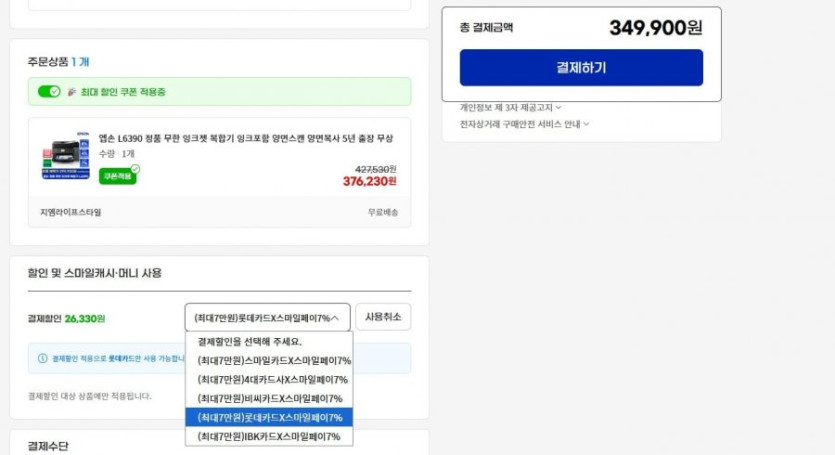Screen dimensions: 835x455
Task: Expand the 전자상거래 구매안전 서비스 안내 section
Action: point(524,124)
